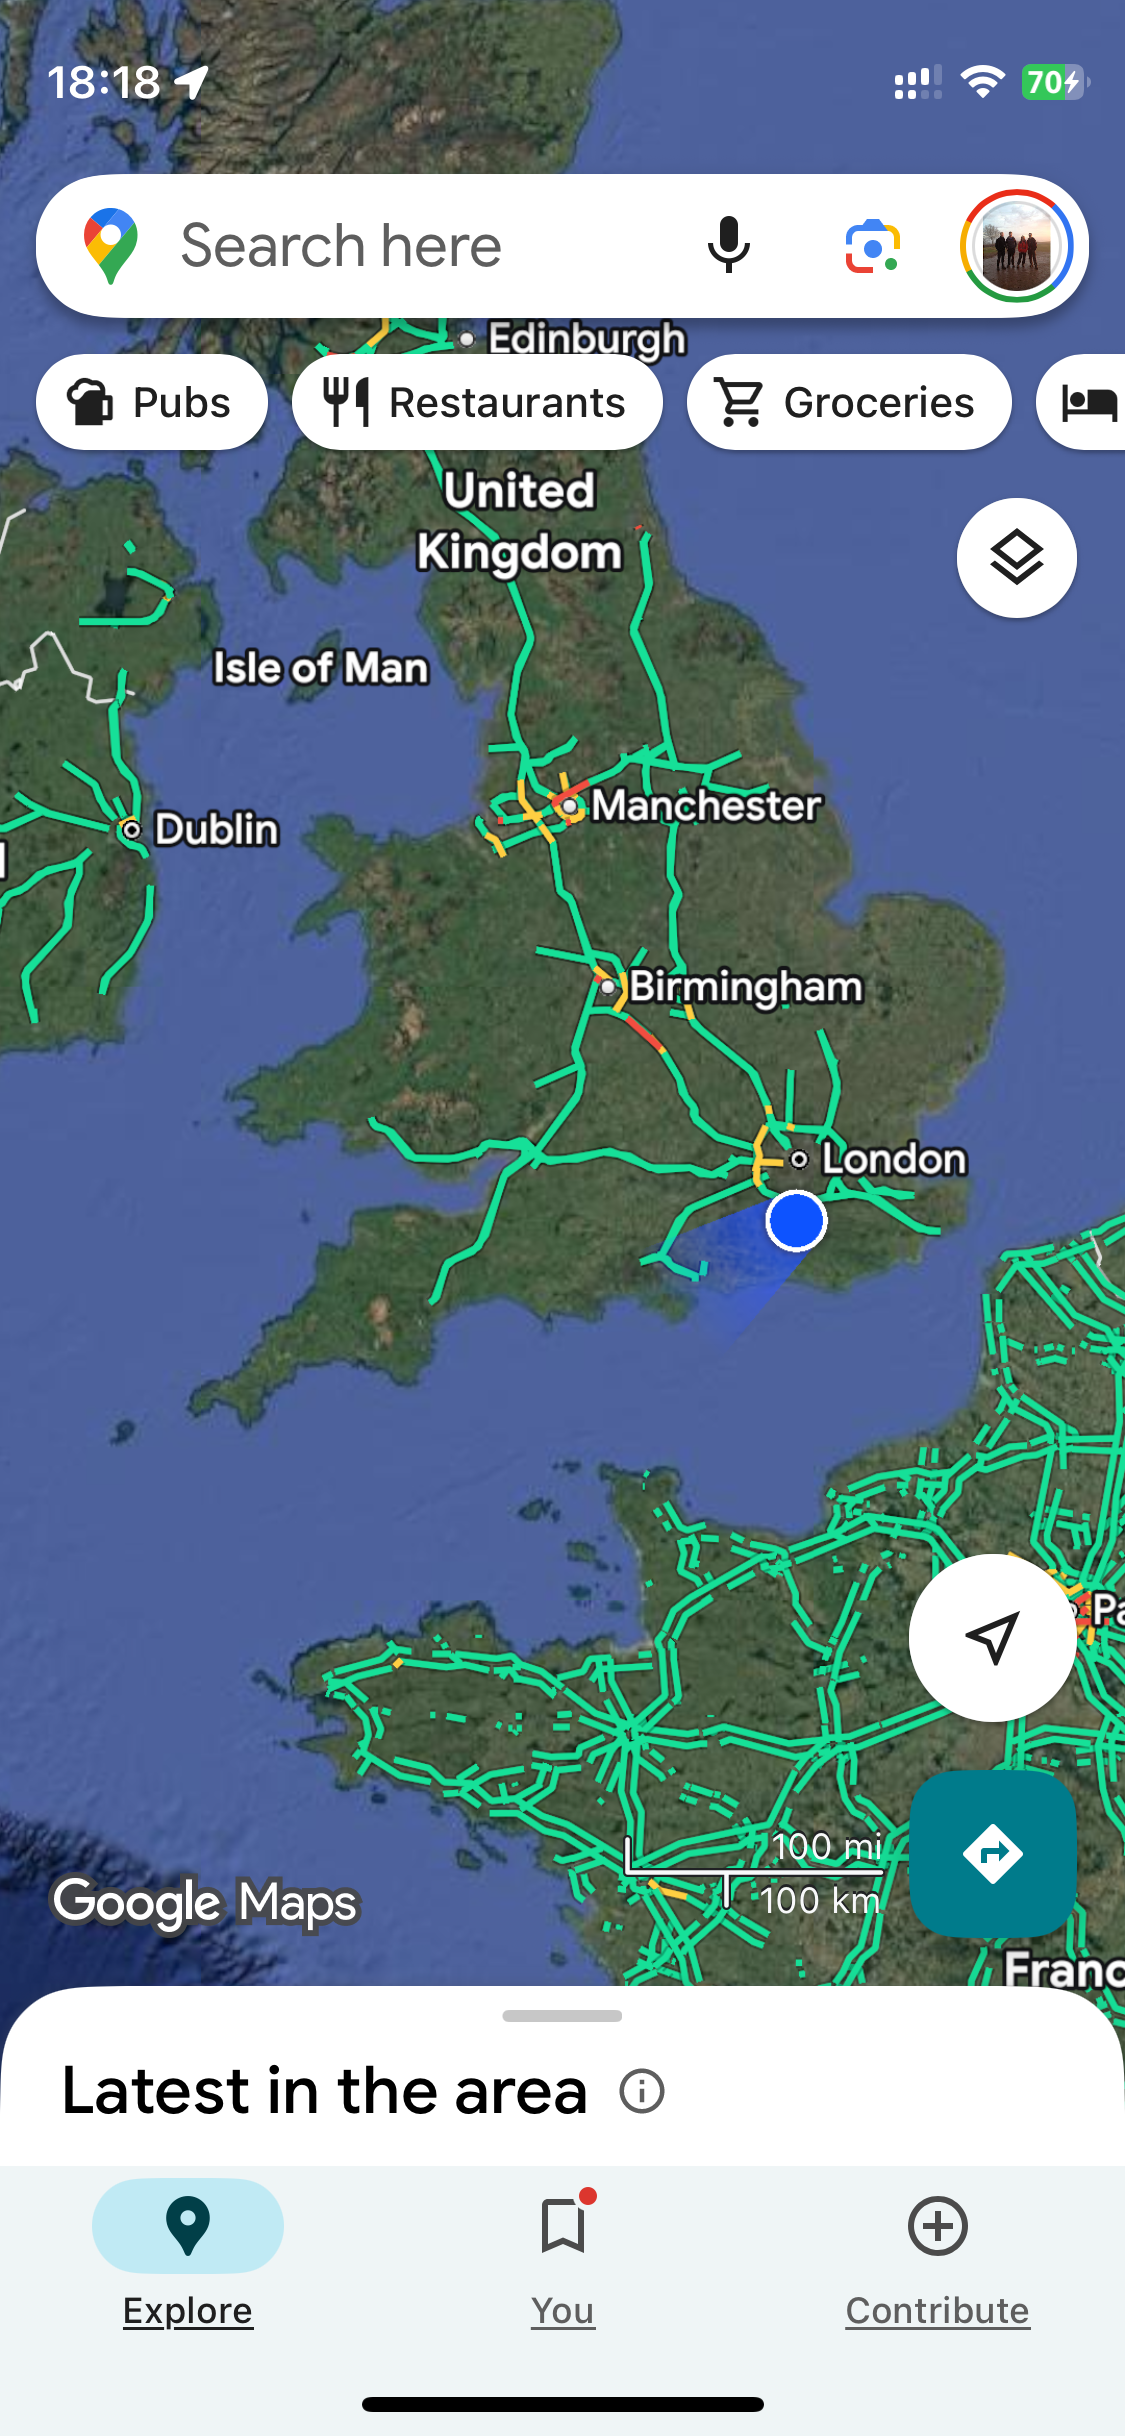Select the Groceries category chip
1125x2436 pixels.
pos(849,402)
